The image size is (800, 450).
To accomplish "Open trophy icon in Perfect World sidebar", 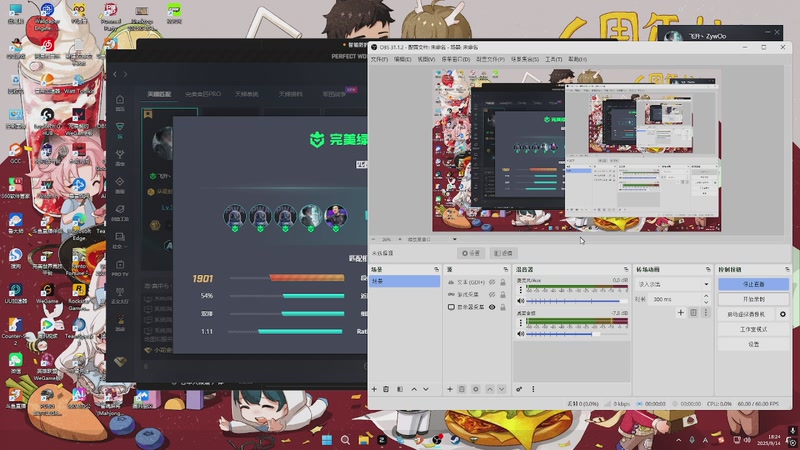I will pyautogui.click(x=120, y=157).
